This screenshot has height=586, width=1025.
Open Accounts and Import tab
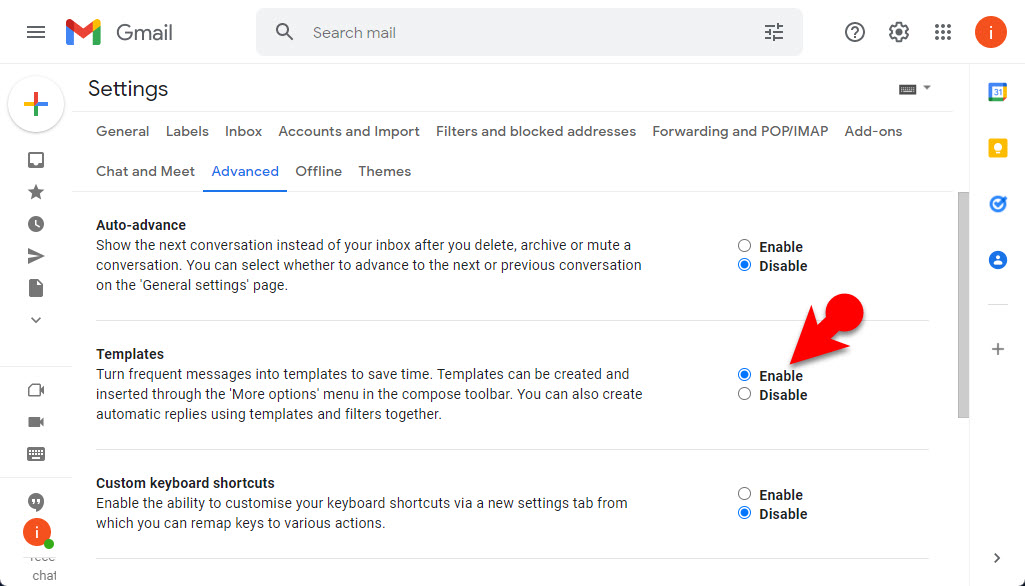point(349,131)
